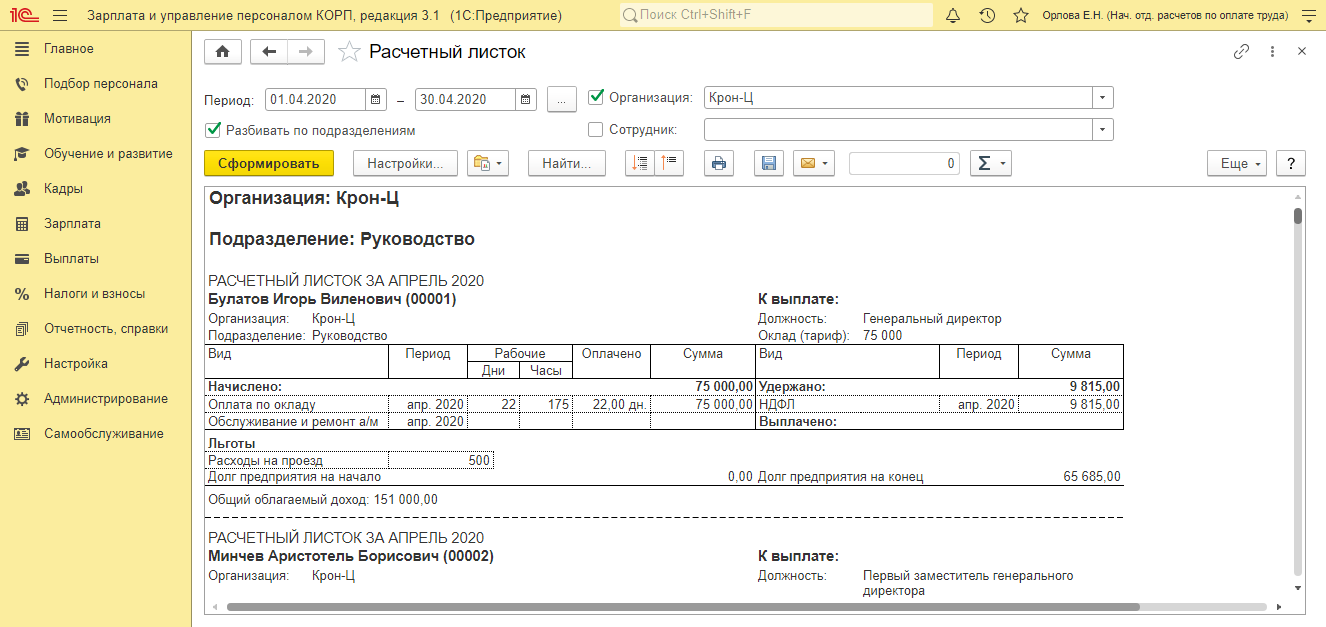1326x627 pixels.
Task: Expand the Организация dropdown list
Action: (x=1102, y=98)
